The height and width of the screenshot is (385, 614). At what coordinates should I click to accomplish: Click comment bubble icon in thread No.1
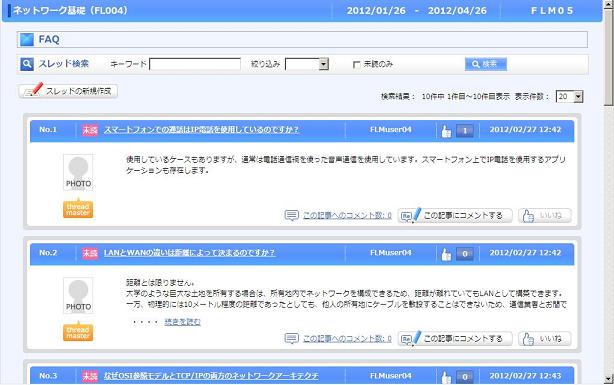point(291,215)
